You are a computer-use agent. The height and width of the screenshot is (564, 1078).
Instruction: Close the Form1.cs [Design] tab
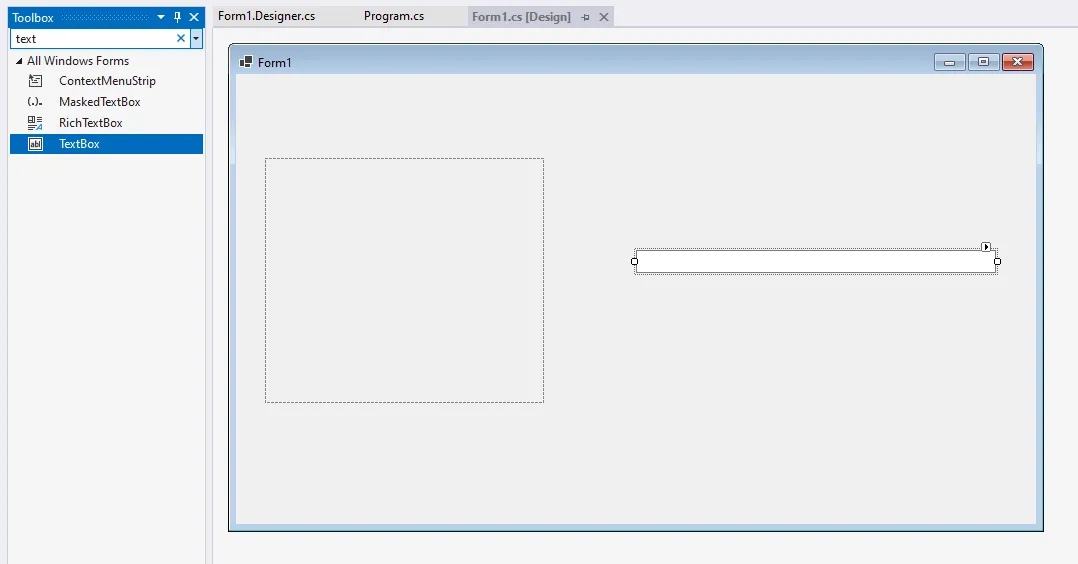603,17
